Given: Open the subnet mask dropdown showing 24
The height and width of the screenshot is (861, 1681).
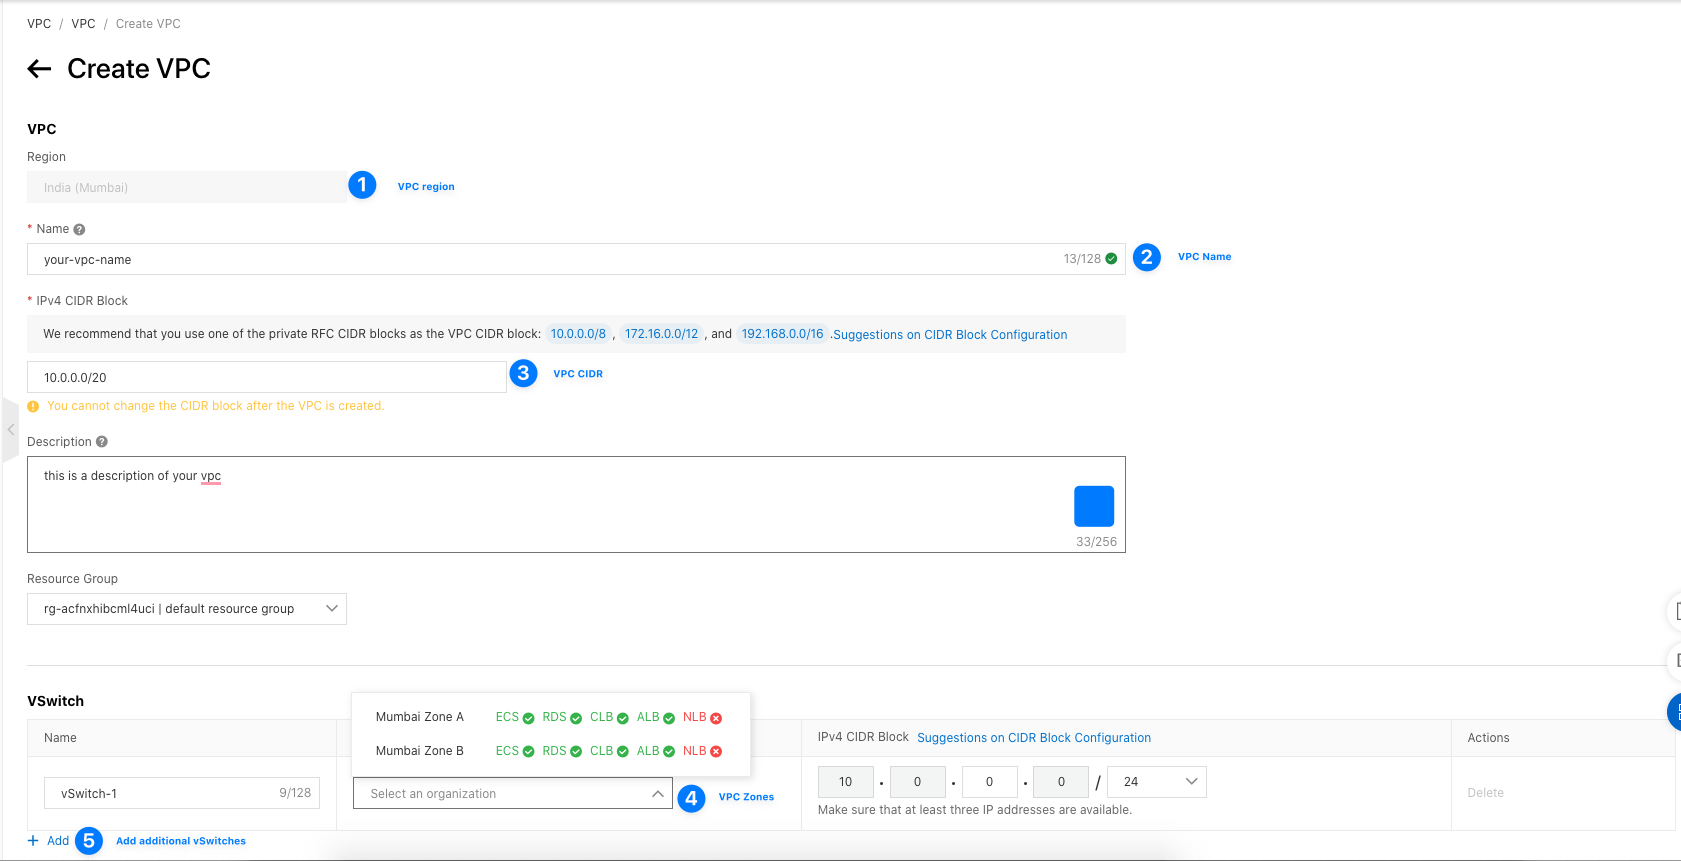Looking at the screenshot, I should [x=1157, y=782].
